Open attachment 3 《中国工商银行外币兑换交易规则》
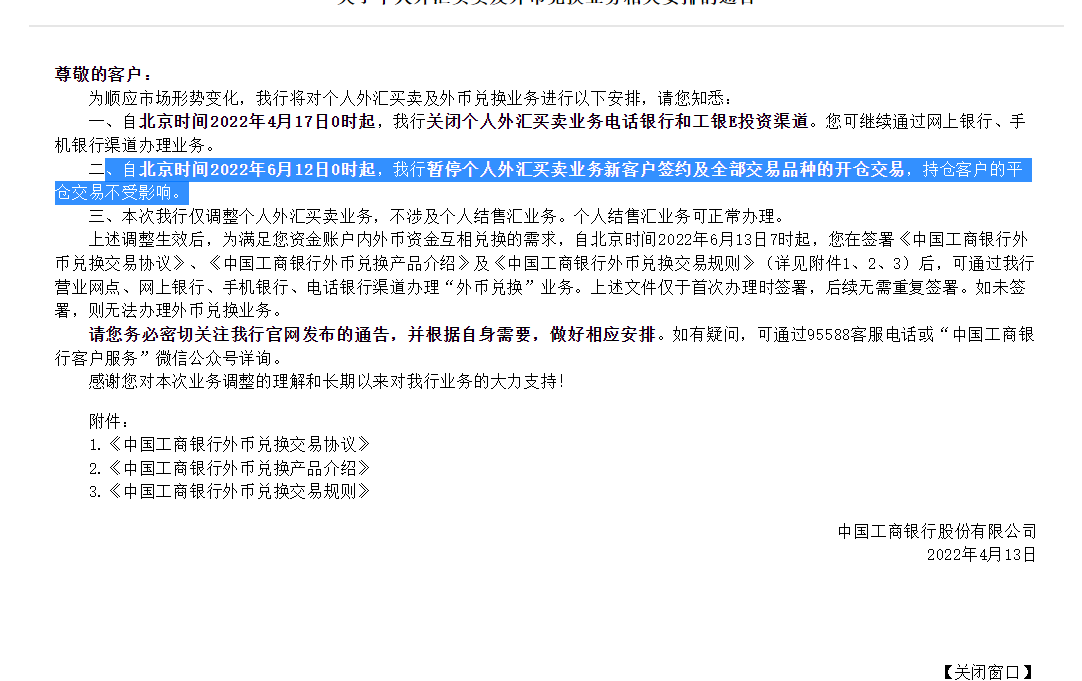This screenshot has height=681, width=1082. pyautogui.click(x=239, y=491)
